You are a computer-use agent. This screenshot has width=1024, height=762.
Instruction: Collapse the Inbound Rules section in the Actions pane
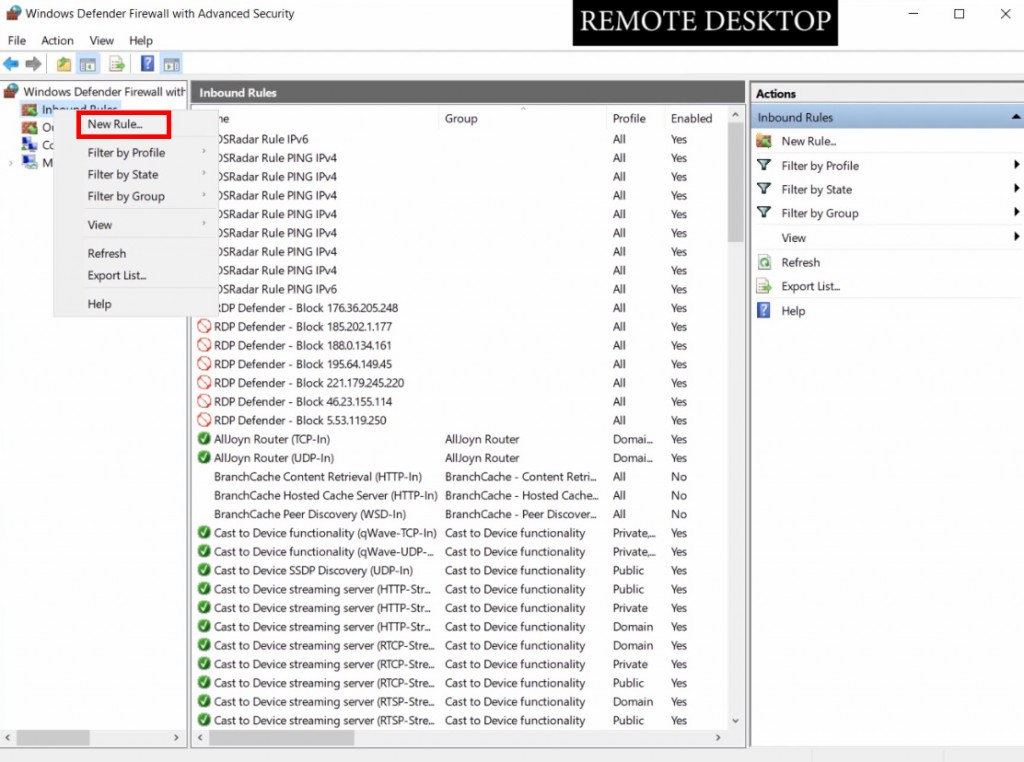(x=1016, y=118)
